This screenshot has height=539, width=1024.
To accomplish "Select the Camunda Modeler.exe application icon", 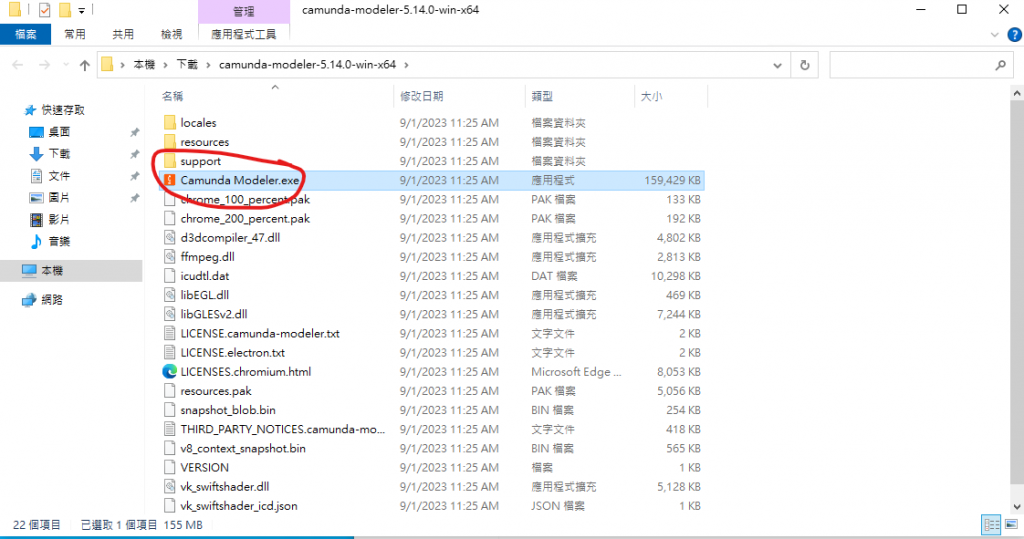I will click(170, 180).
